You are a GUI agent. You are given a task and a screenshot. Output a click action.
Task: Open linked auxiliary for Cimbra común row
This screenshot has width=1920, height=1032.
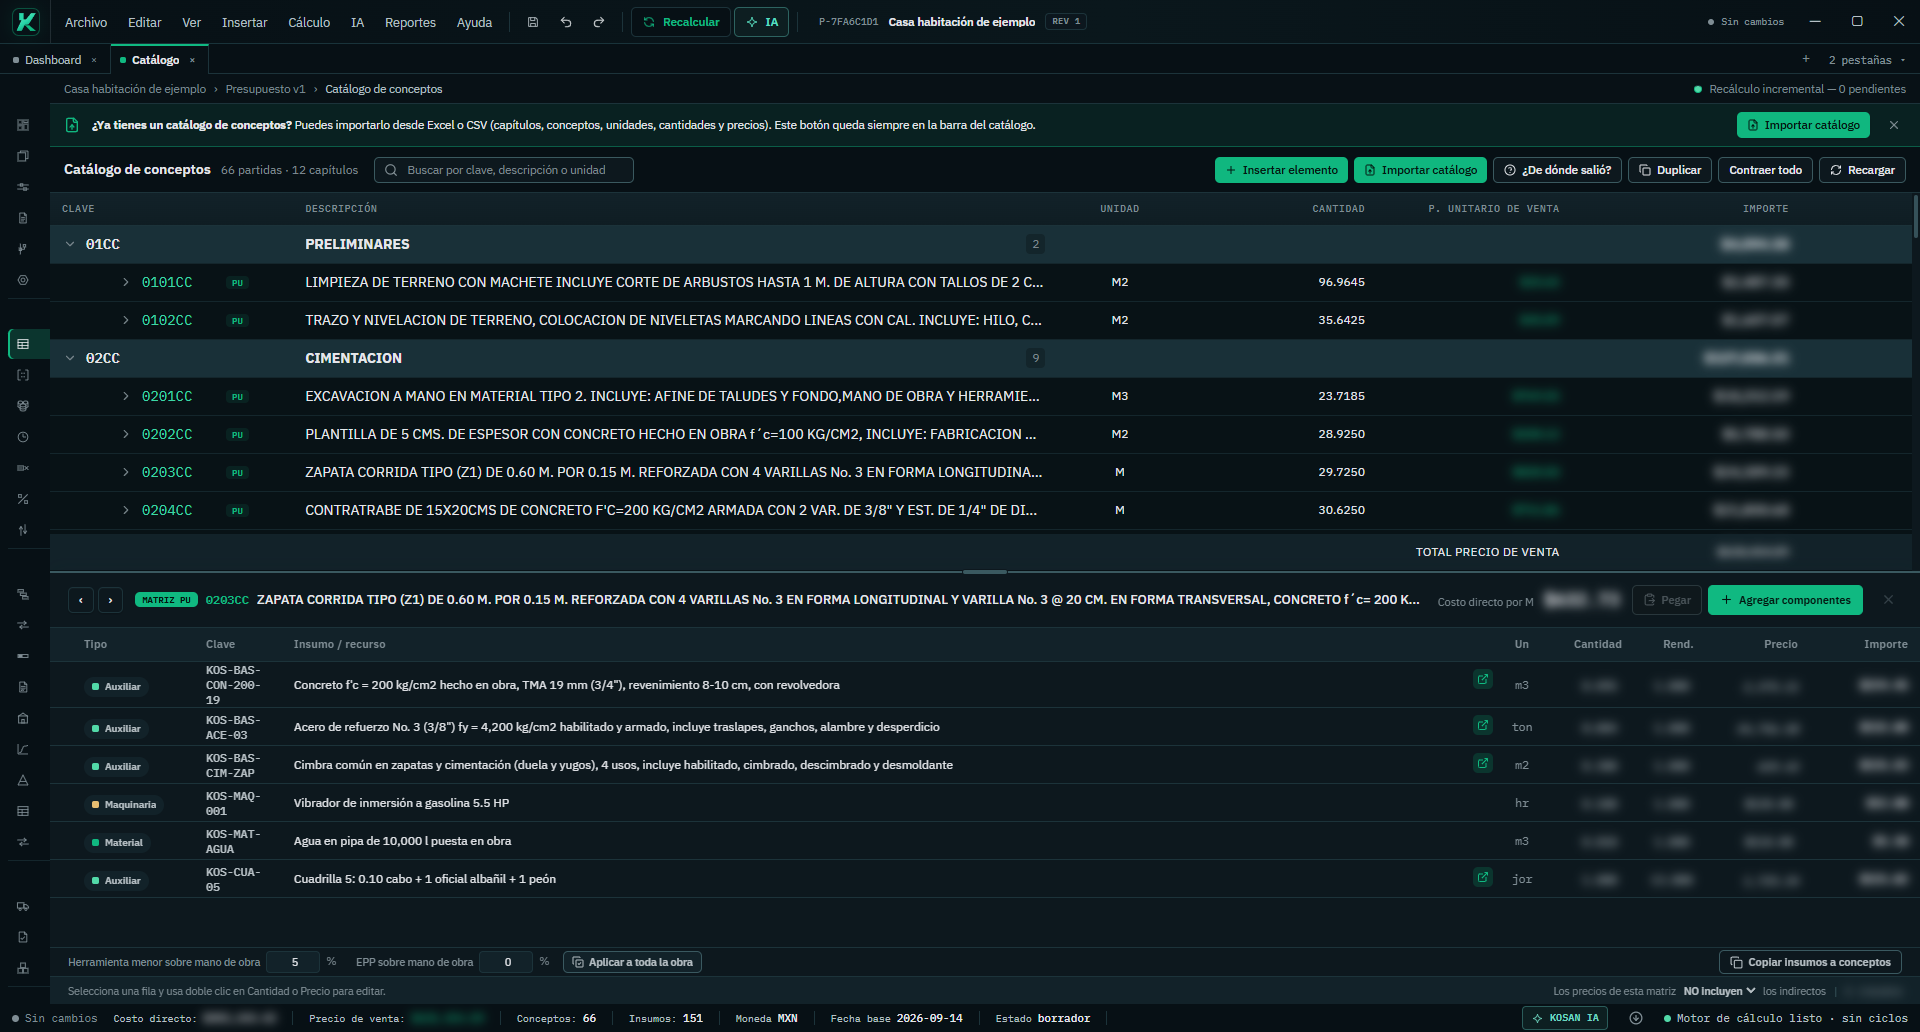(1483, 763)
